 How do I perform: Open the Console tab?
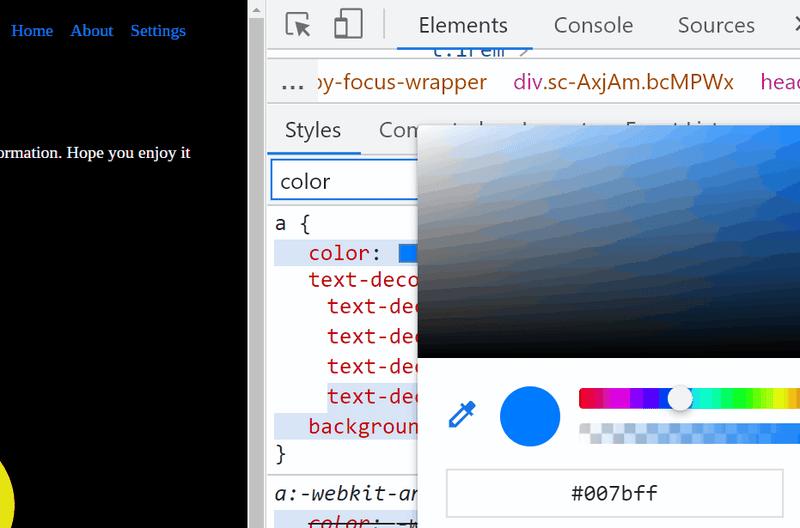[593, 25]
